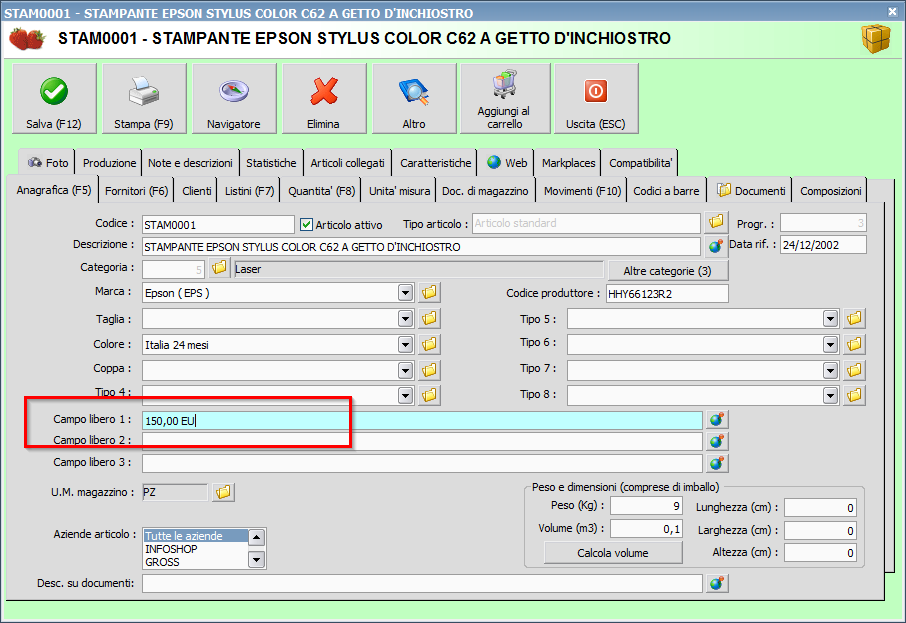Click the Altre categorie (3) button
The image size is (906, 623).
(x=668, y=270)
